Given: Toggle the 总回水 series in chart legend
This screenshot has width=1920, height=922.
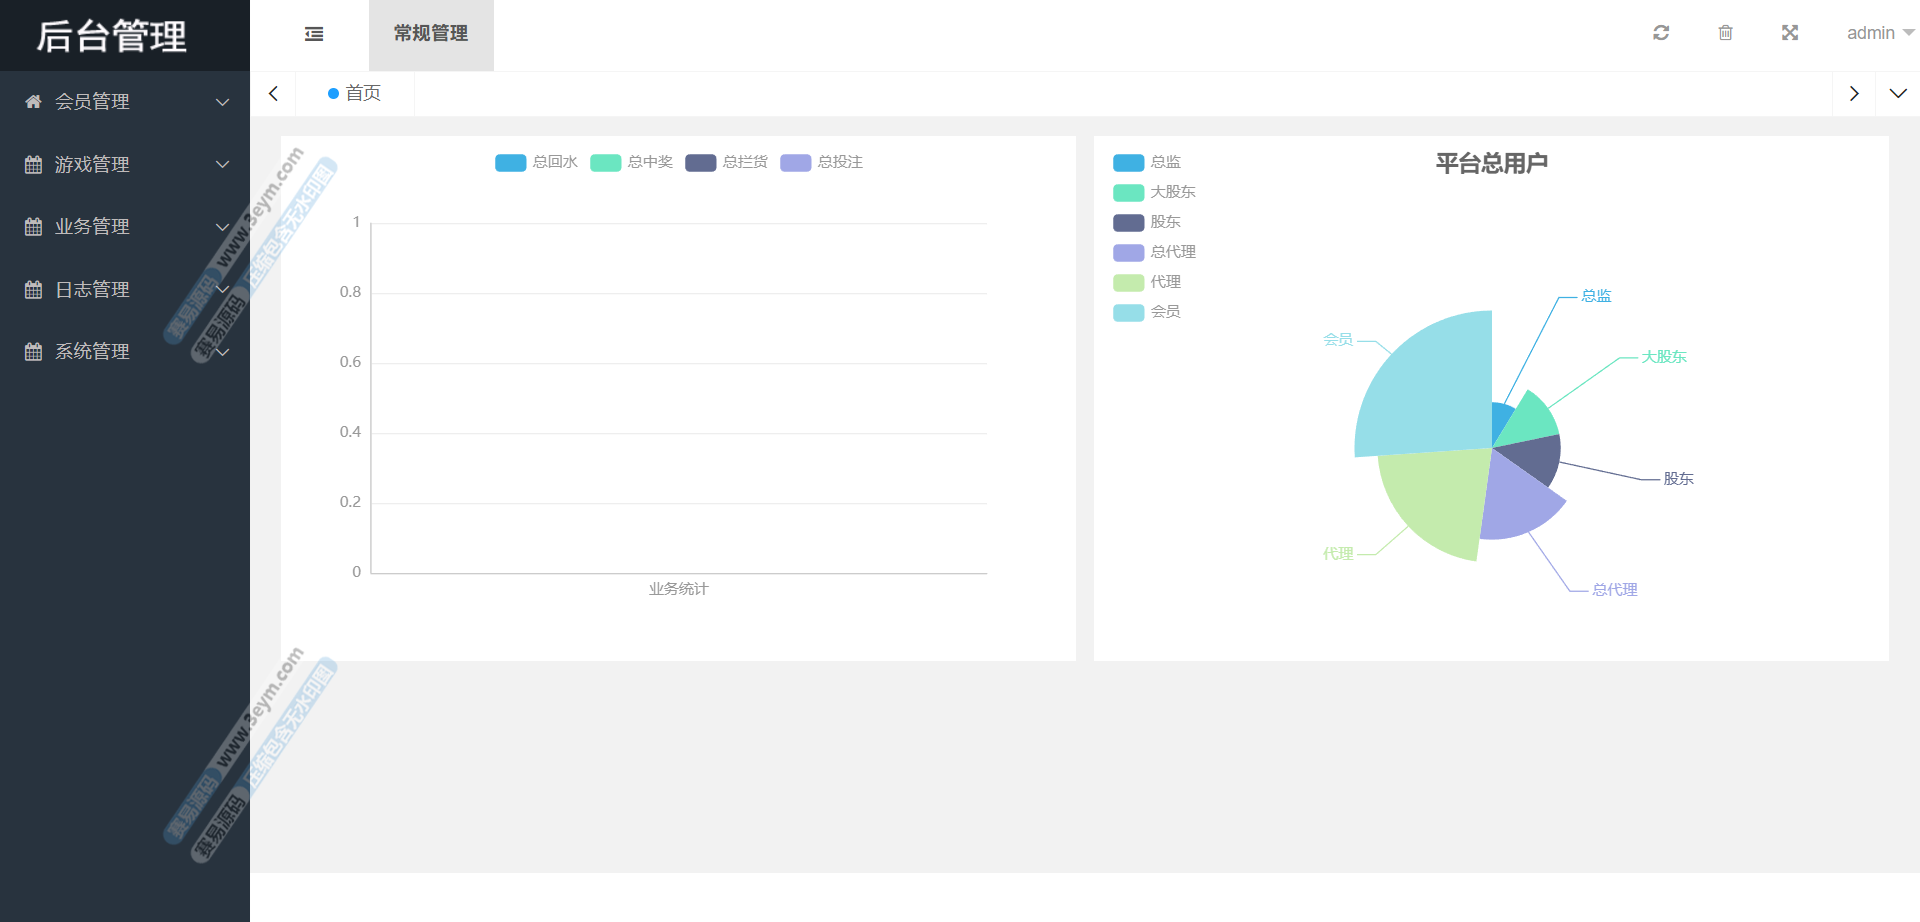Looking at the screenshot, I should coord(536,162).
